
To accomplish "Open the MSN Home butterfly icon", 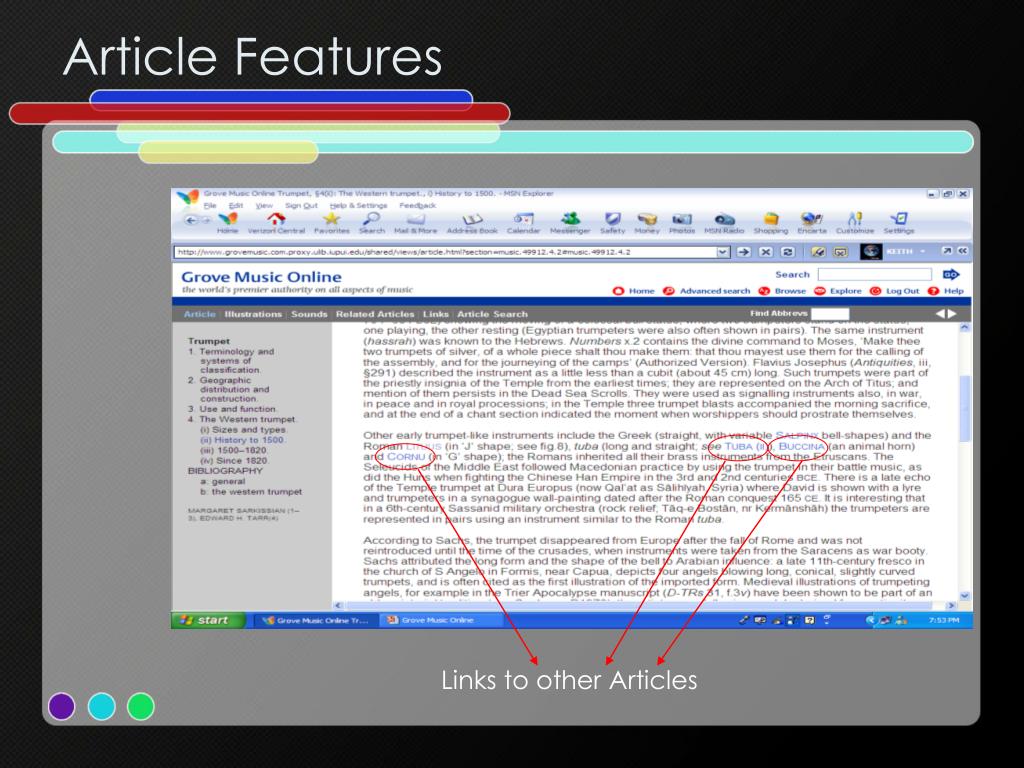I will (228, 219).
